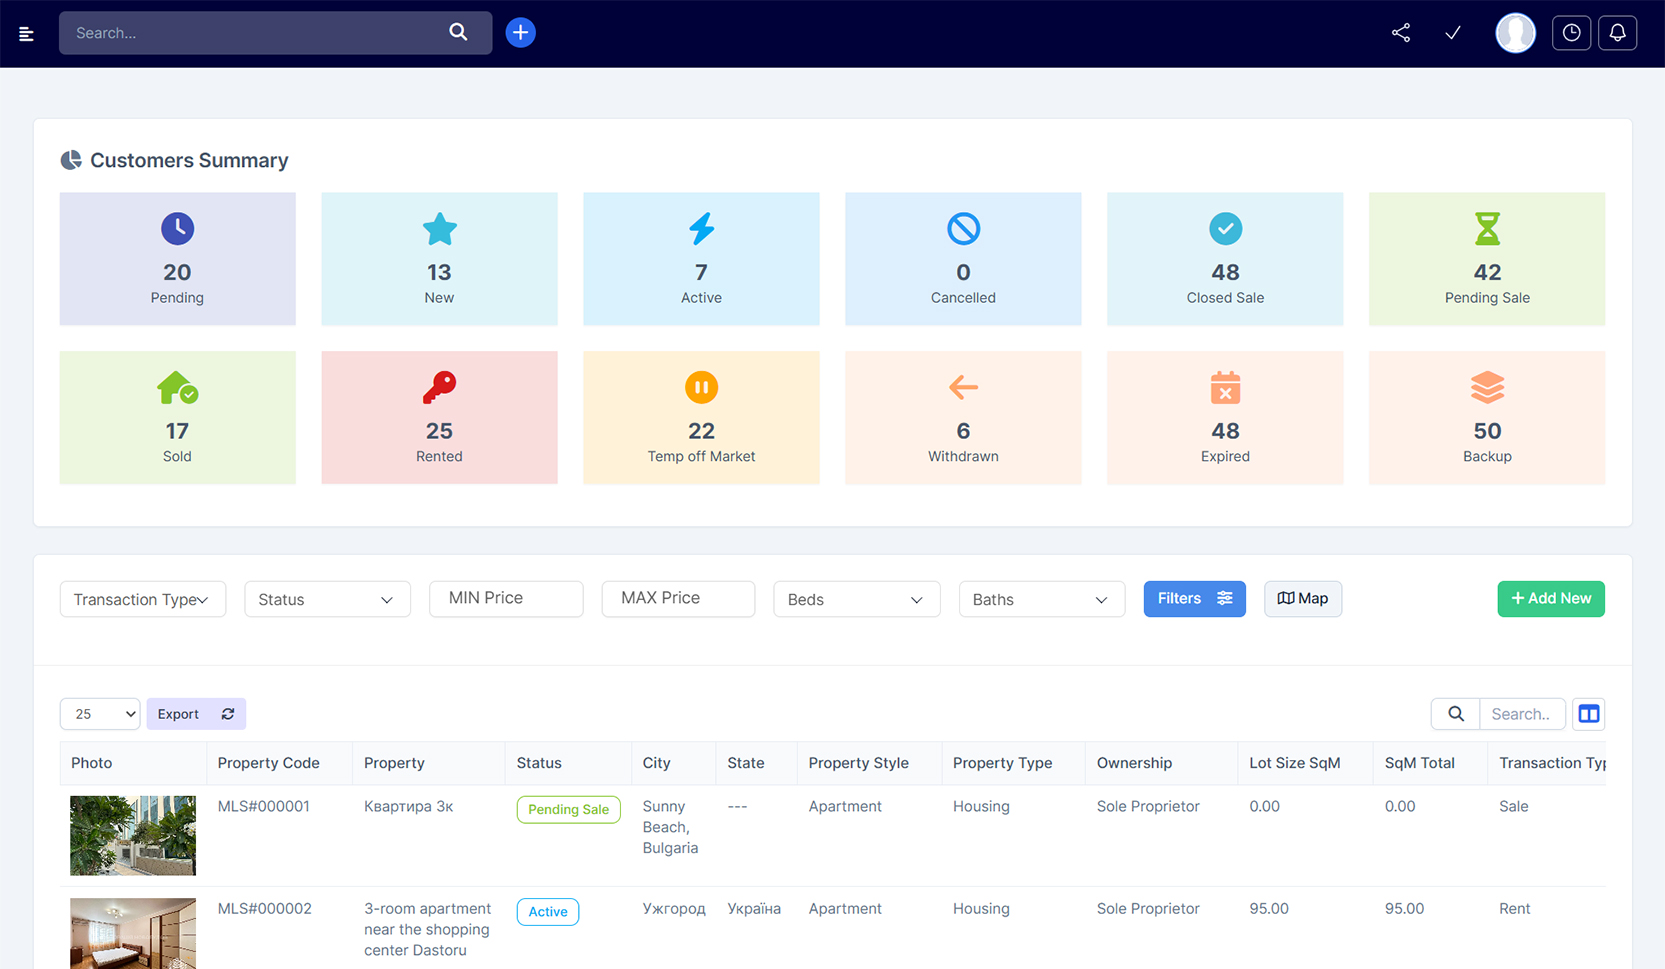Click the checkmark tasks icon

point(1453,33)
